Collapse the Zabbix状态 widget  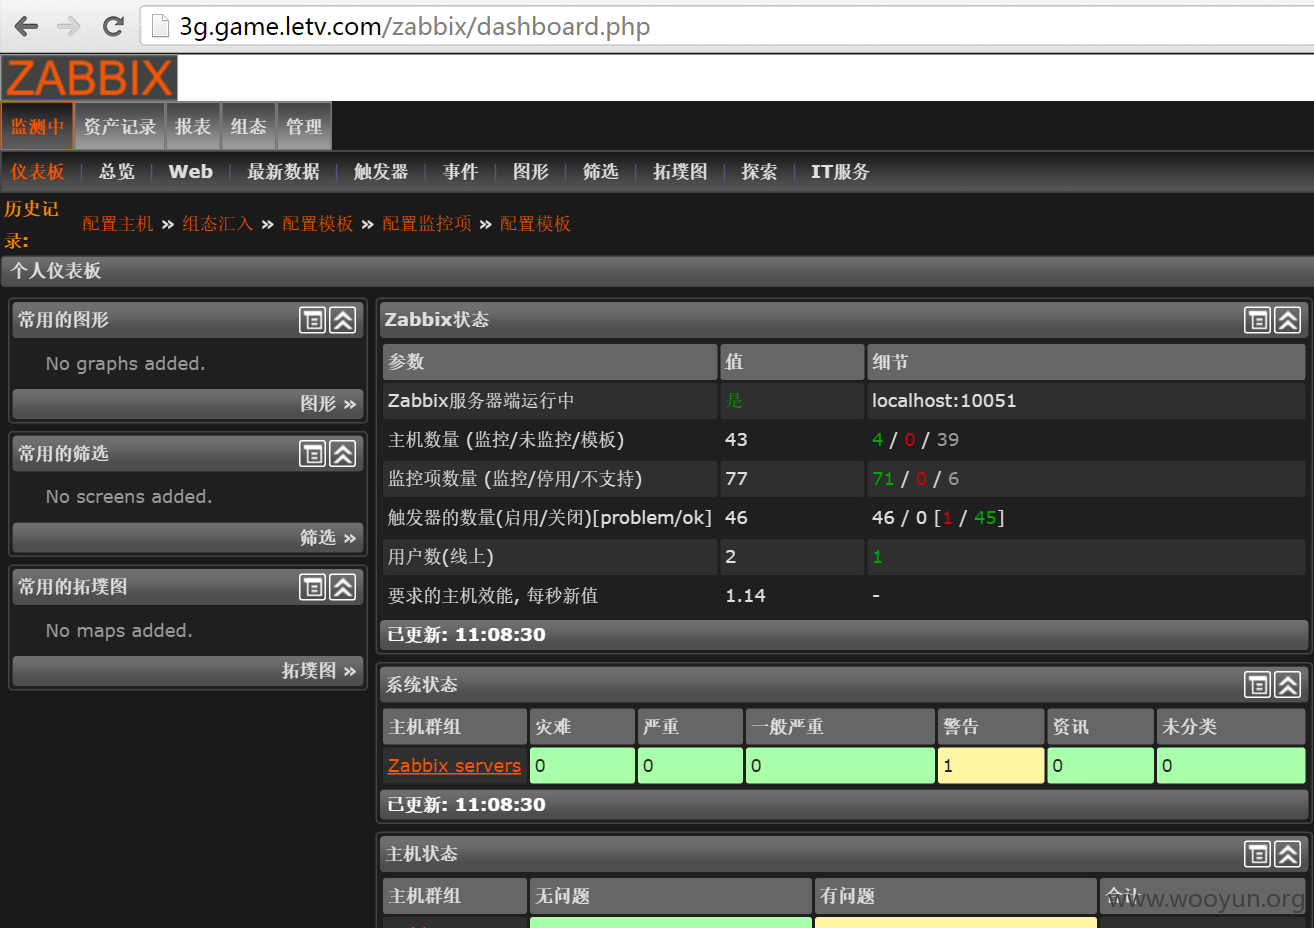(1288, 320)
